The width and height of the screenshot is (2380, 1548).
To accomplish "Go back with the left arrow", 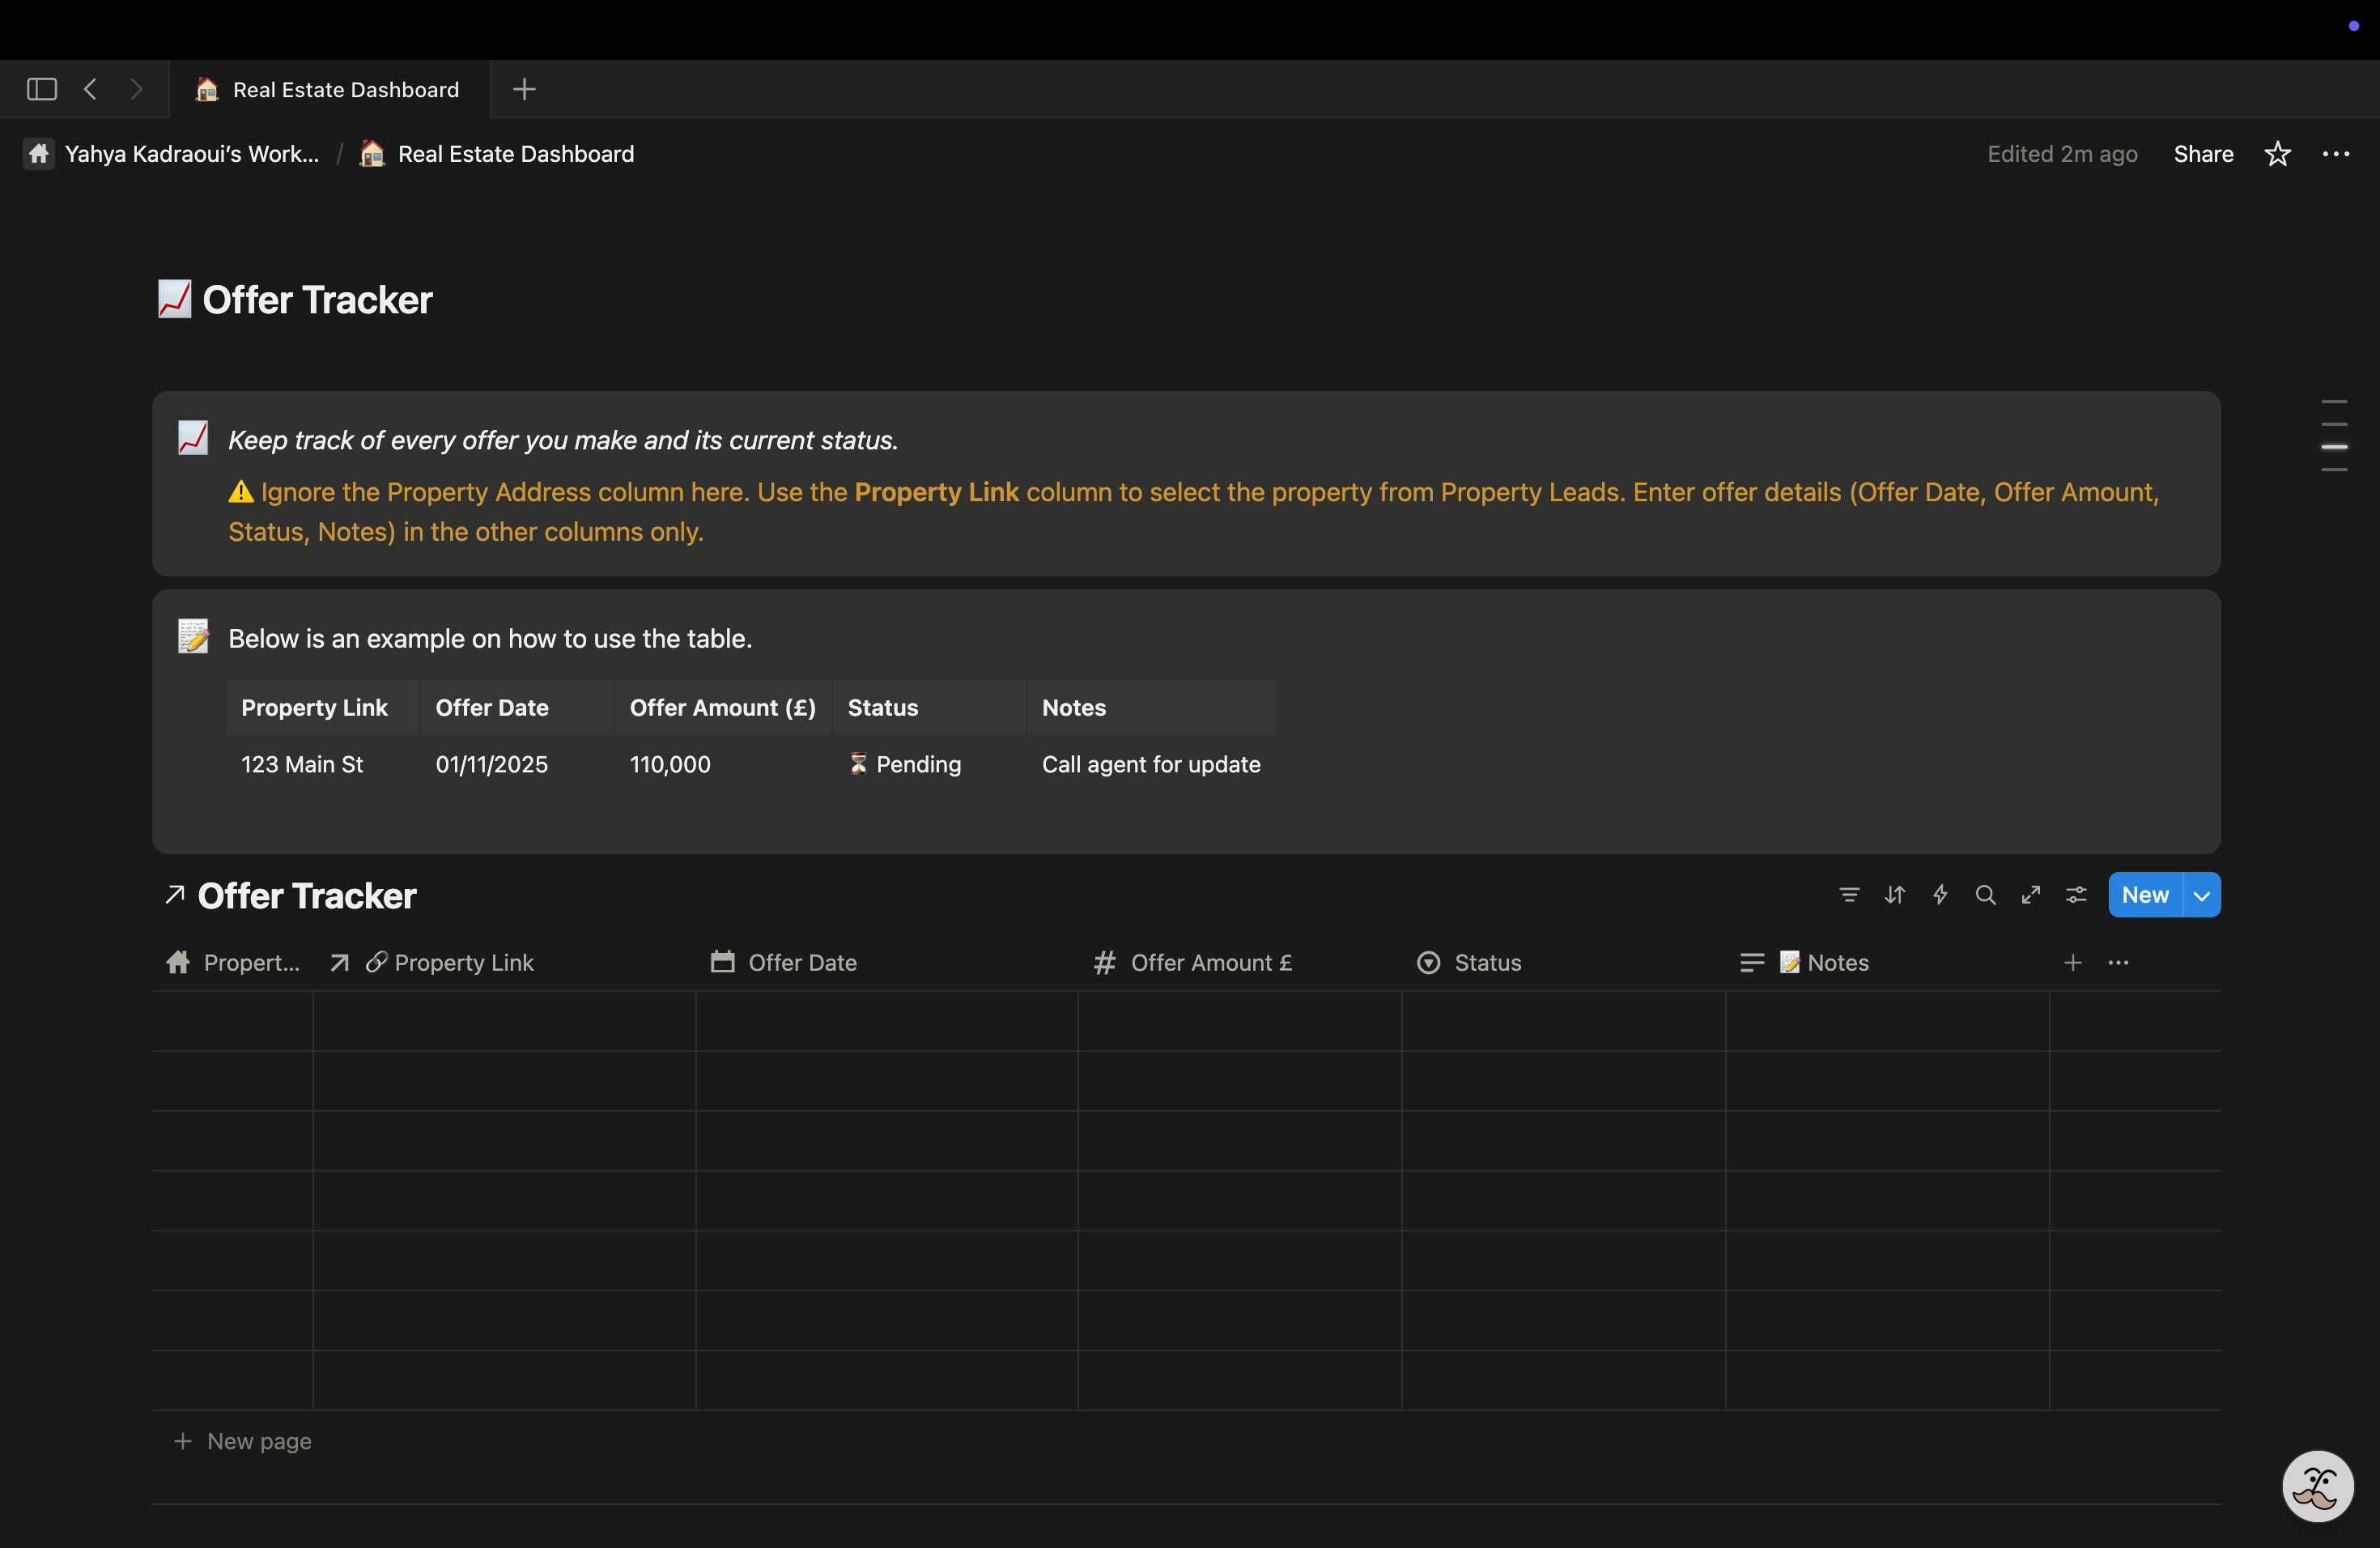I will tap(90, 89).
